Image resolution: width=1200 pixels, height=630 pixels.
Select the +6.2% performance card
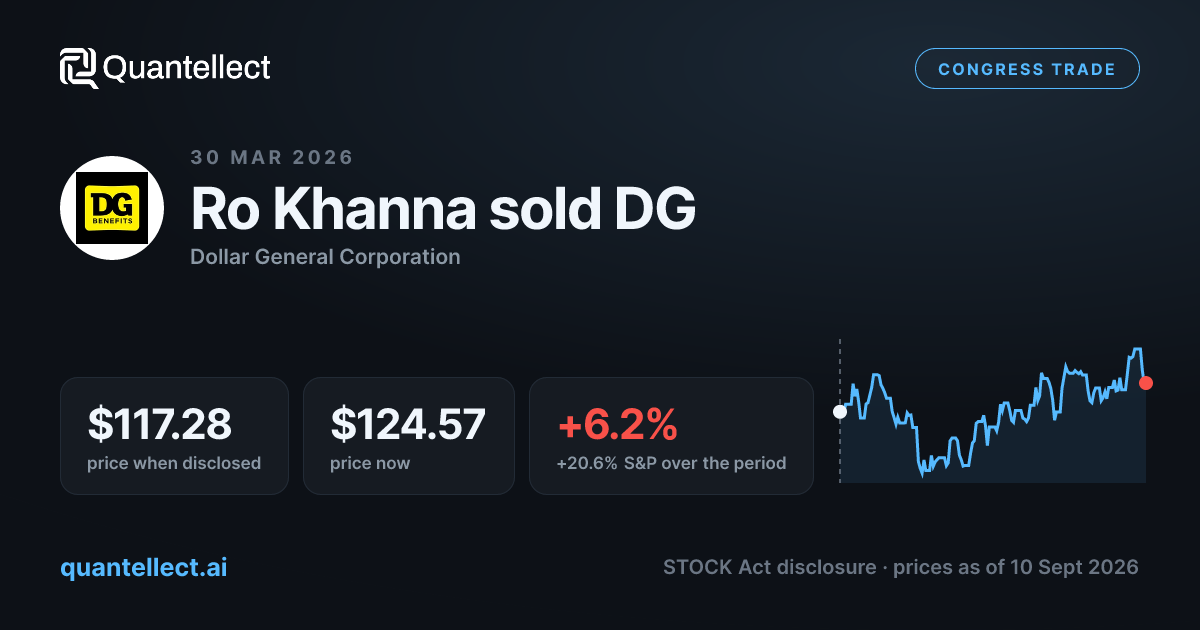click(671, 436)
